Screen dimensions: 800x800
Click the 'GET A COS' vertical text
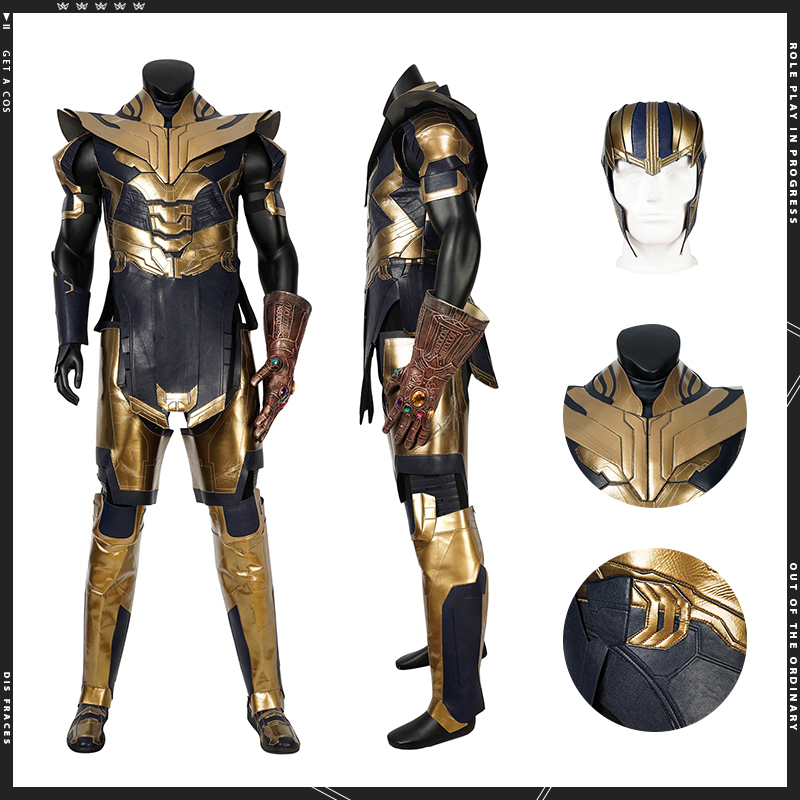click(6, 81)
